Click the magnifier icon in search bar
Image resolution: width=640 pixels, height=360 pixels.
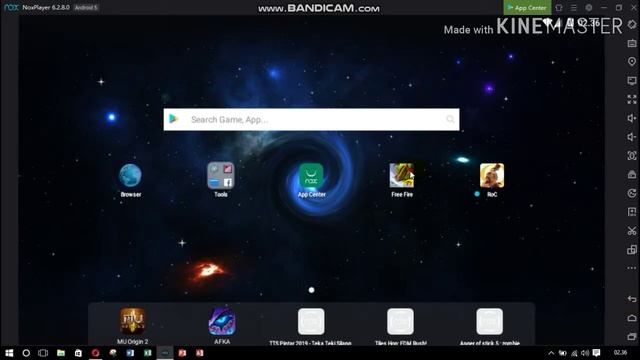pos(450,119)
